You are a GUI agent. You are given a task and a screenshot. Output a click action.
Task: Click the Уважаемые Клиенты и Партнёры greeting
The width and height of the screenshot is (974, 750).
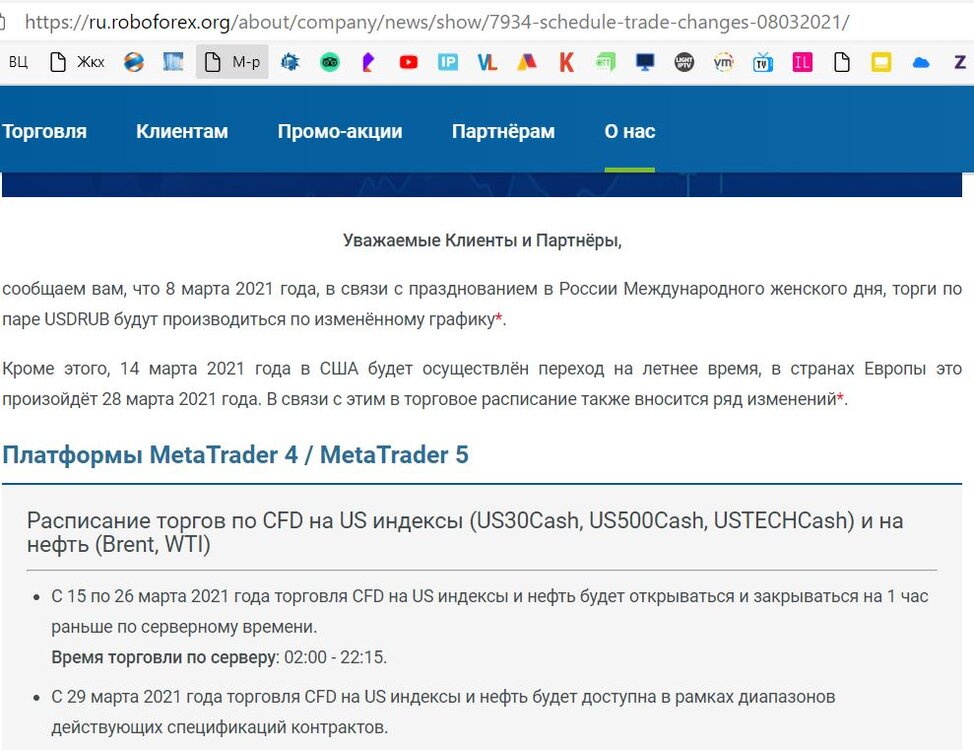pyautogui.click(x=482, y=240)
